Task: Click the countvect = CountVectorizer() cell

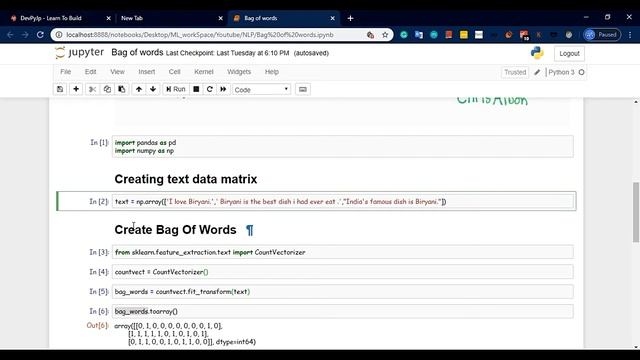Action: [x=343, y=272]
